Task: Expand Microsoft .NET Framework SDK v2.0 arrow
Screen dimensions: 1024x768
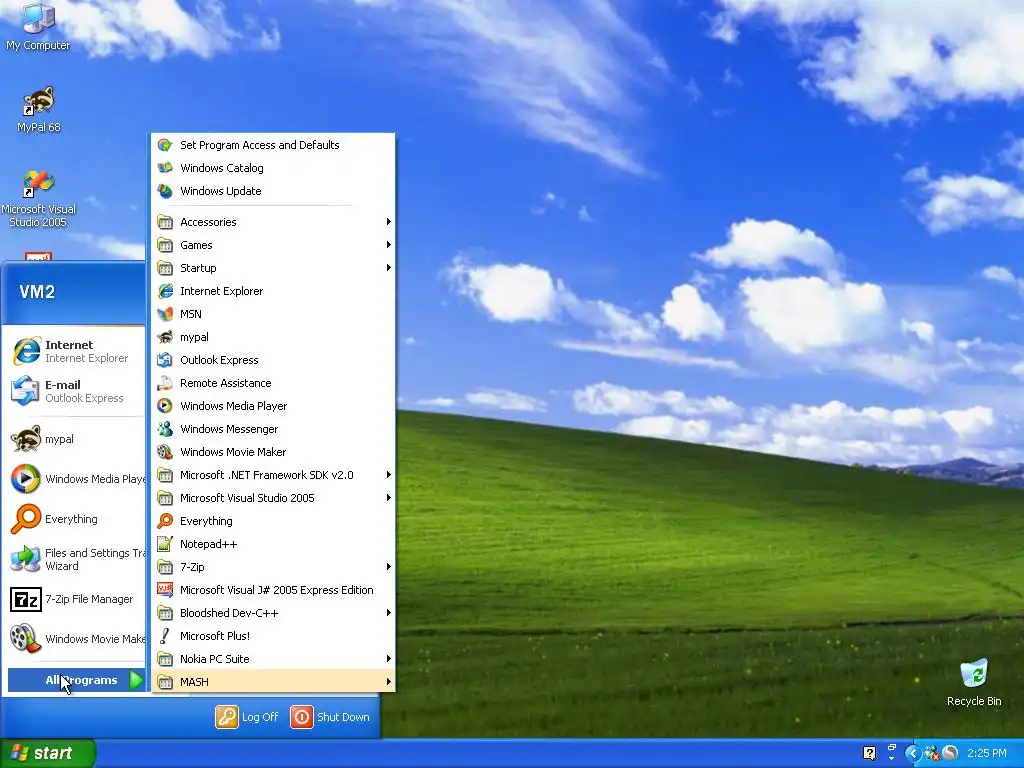Action: point(389,475)
